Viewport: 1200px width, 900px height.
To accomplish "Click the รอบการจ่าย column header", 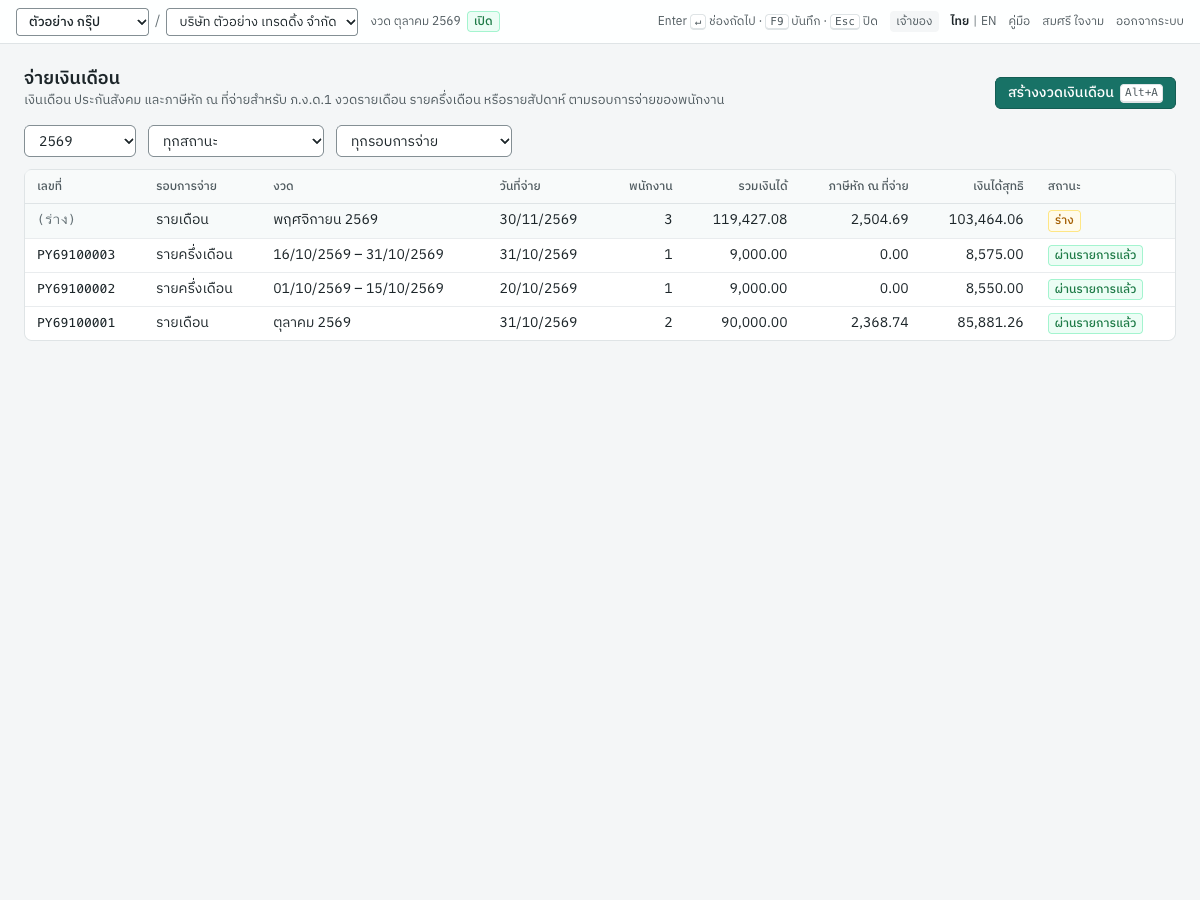I will pos(186,187).
